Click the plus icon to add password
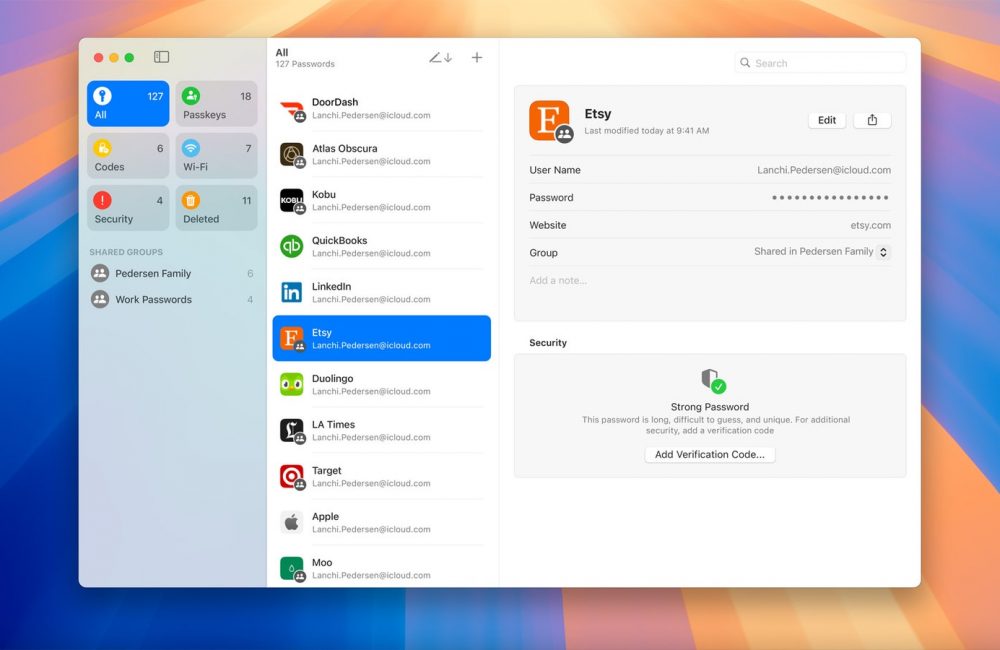The width and height of the screenshot is (1000, 650). coord(477,58)
